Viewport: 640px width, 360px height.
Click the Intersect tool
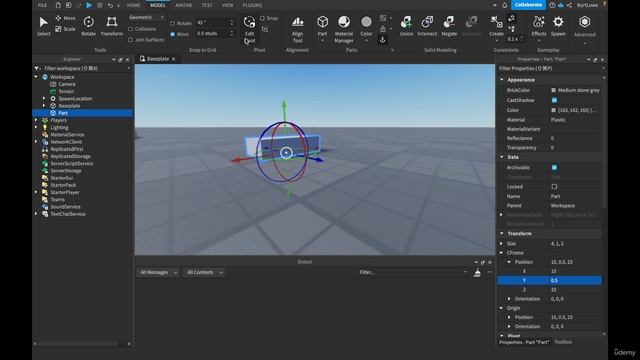coord(427,26)
